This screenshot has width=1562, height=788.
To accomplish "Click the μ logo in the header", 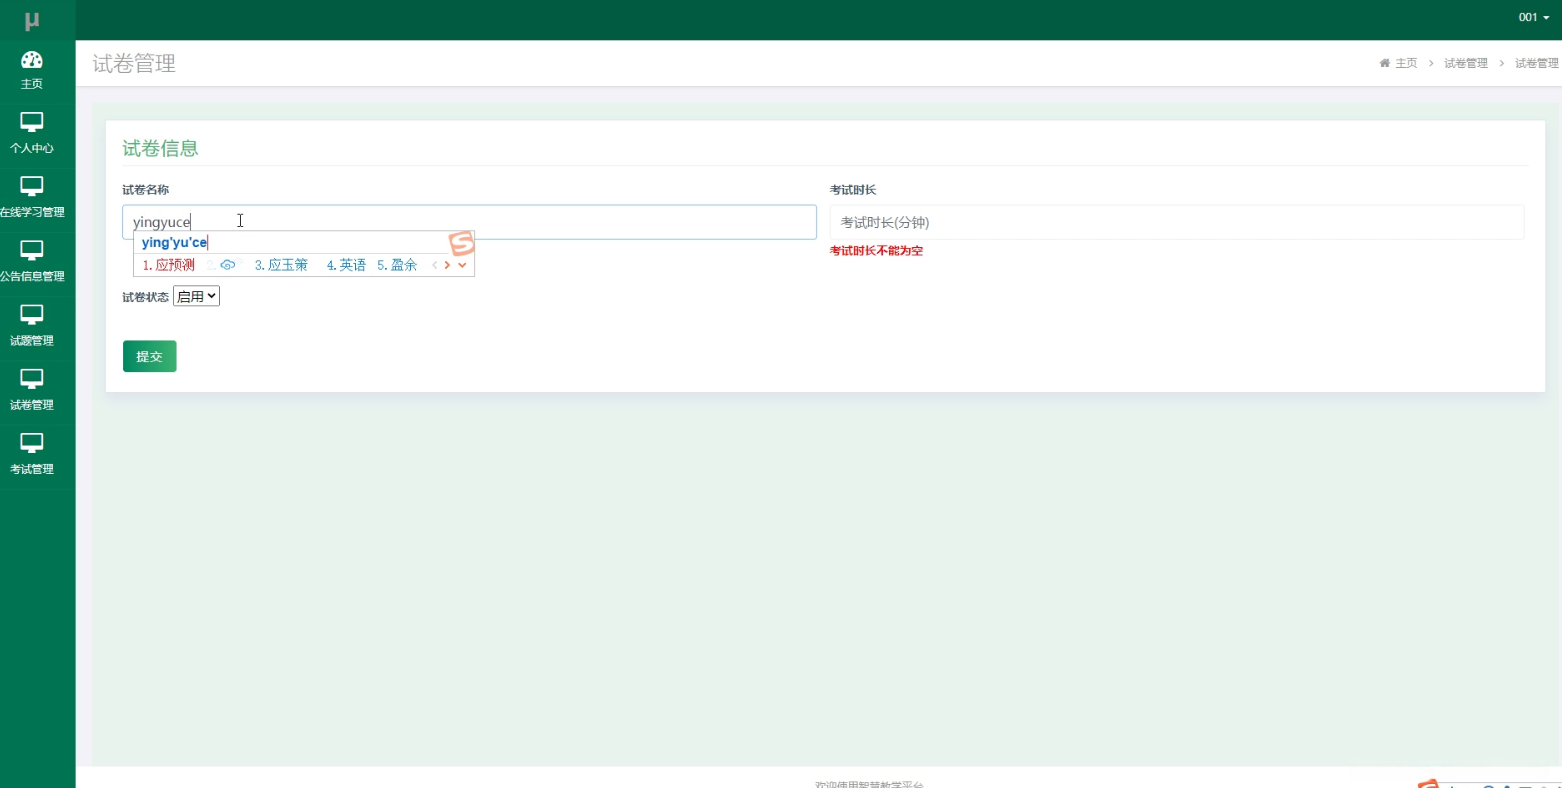I will [32, 20].
